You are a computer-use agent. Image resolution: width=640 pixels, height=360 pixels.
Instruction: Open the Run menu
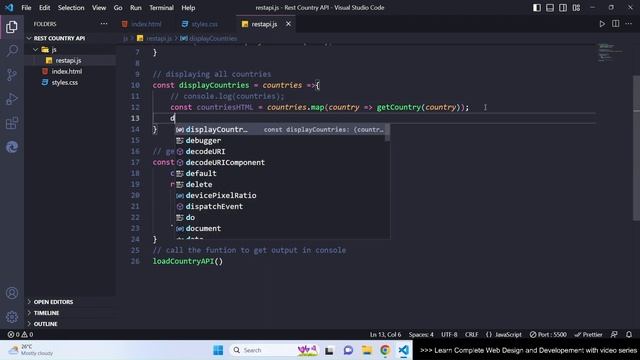(x=136, y=8)
